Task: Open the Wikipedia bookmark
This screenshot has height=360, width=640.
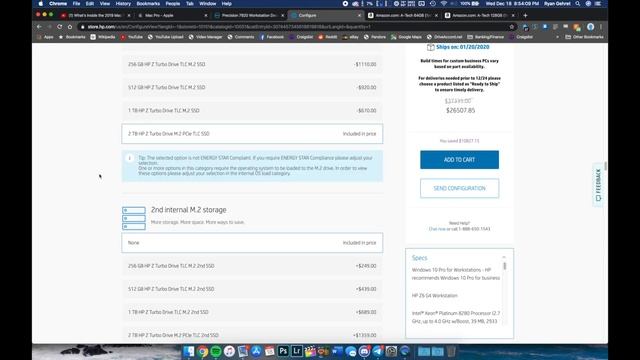Action: click(103, 37)
